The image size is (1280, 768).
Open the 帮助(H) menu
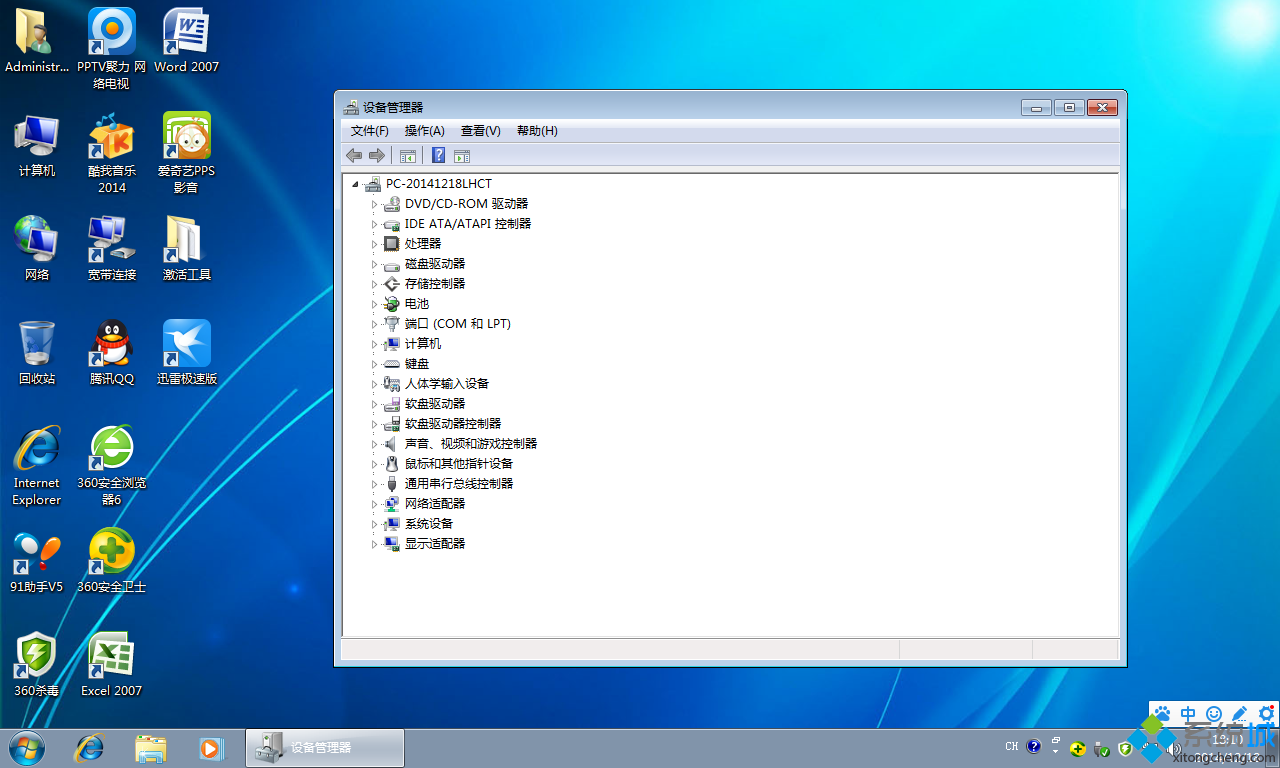[537, 131]
